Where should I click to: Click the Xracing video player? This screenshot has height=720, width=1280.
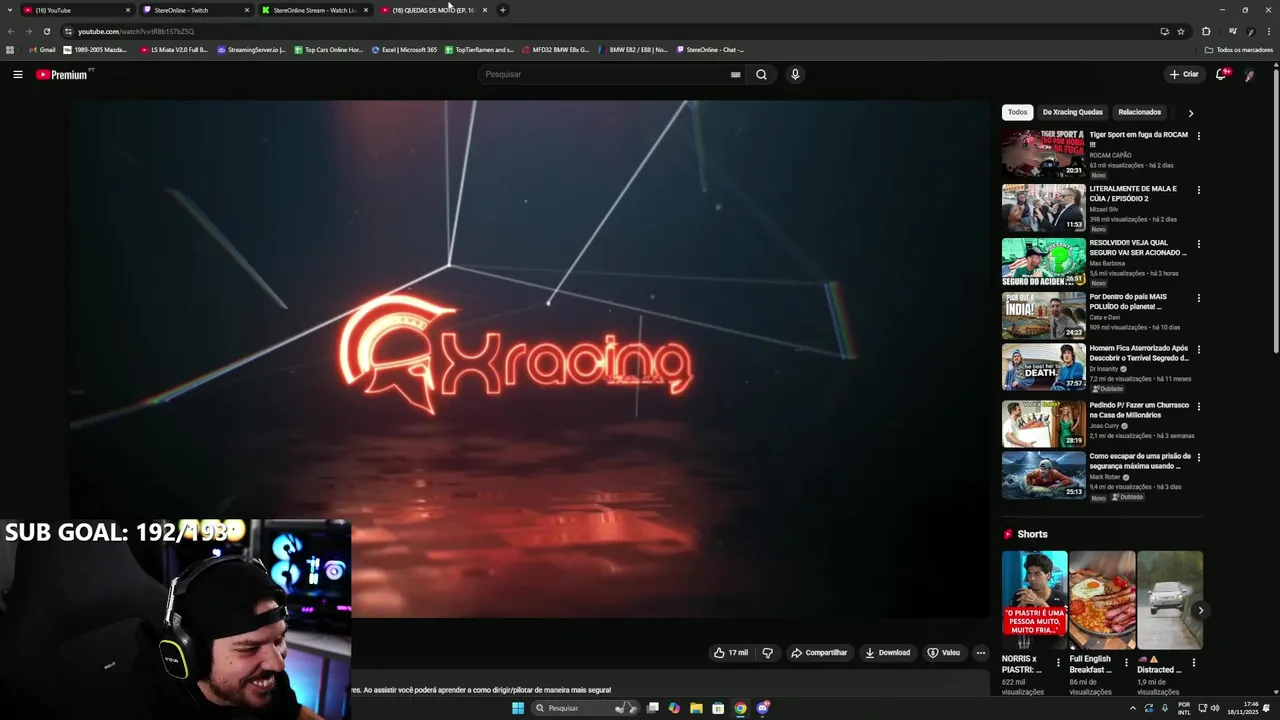point(529,358)
